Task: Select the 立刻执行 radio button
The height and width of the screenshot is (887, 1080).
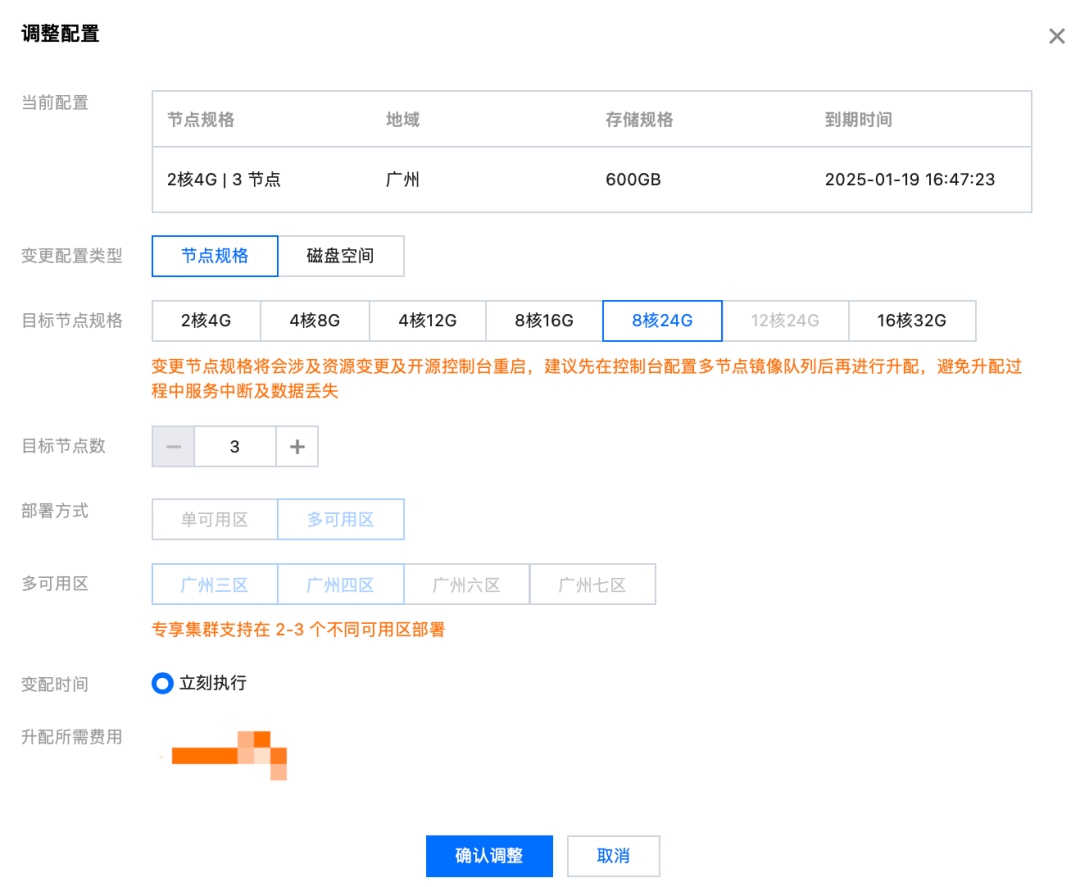Action: click(x=163, y=683)
